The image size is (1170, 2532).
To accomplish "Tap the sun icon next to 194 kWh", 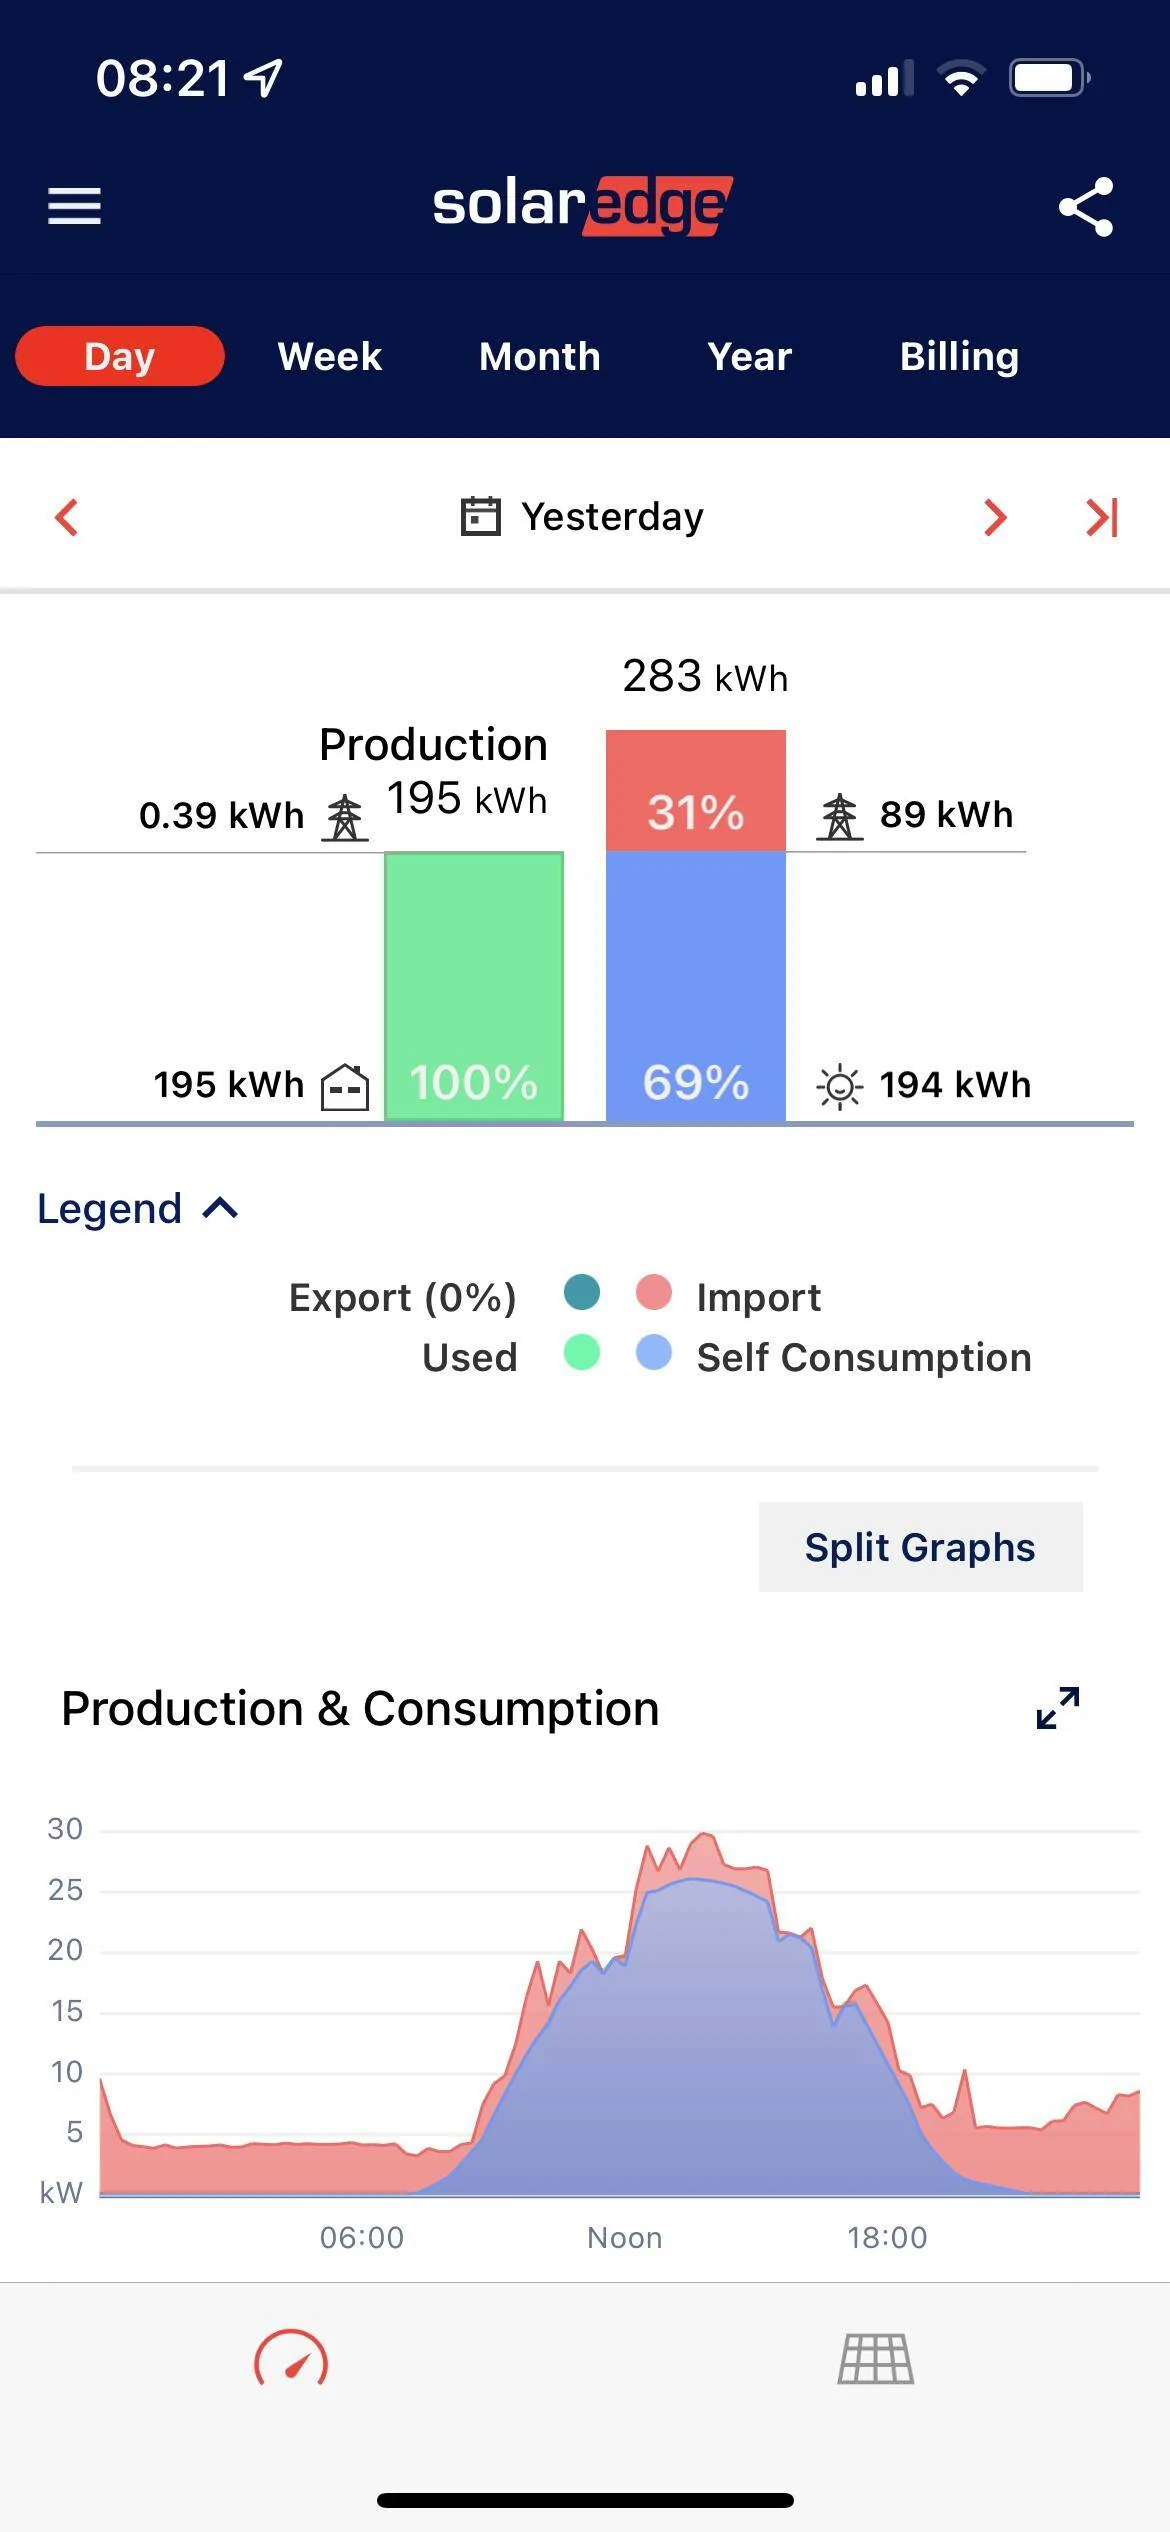I will coord(840,1086).
